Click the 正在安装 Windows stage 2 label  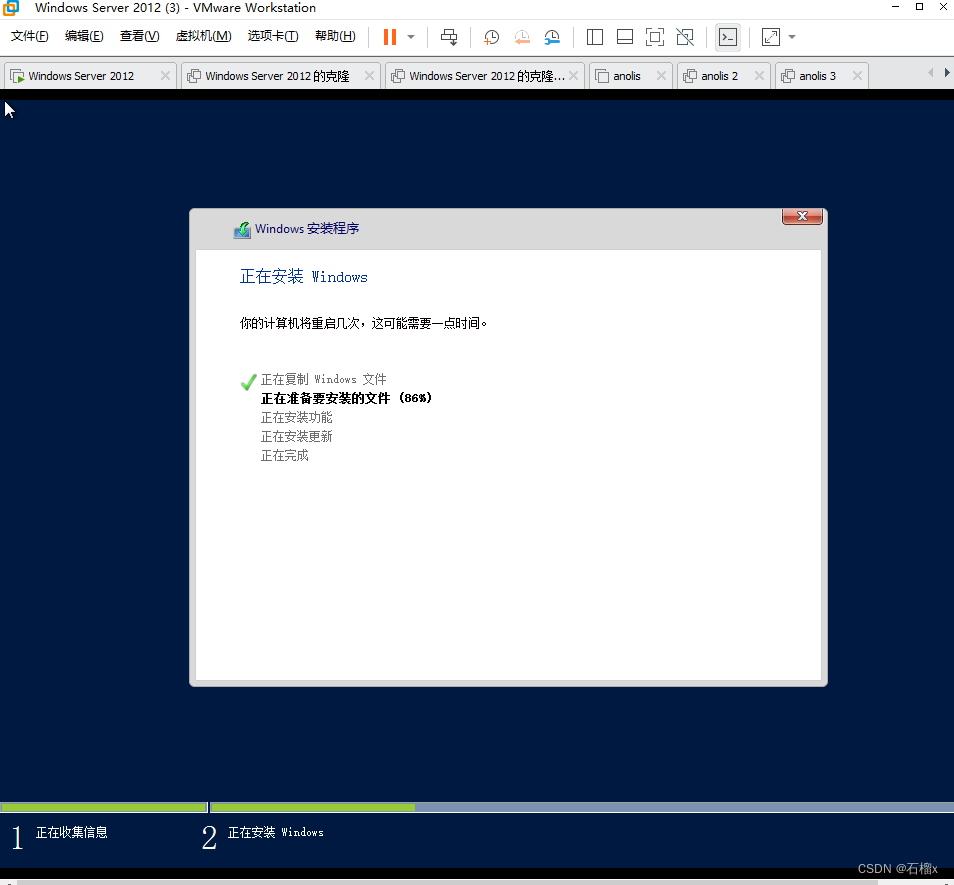(x=276, y=832)
